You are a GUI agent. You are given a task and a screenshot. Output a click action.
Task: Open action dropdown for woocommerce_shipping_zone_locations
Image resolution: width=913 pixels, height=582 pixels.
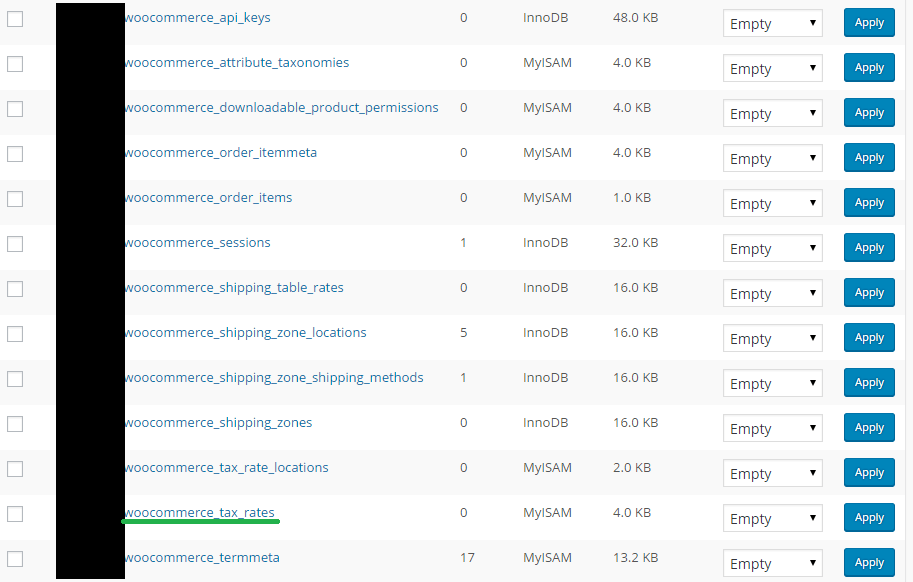point(773,338)
